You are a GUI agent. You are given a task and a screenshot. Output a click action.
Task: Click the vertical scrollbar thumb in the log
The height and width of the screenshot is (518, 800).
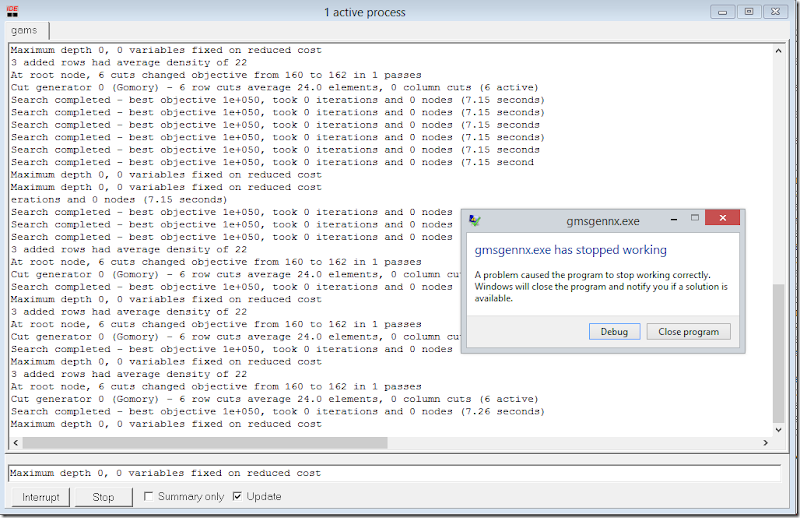click(x=778, y=353)
